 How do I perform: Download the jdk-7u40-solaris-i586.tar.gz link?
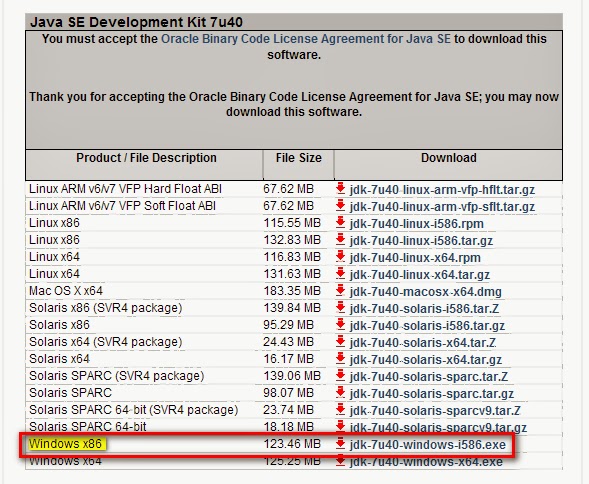427,325
